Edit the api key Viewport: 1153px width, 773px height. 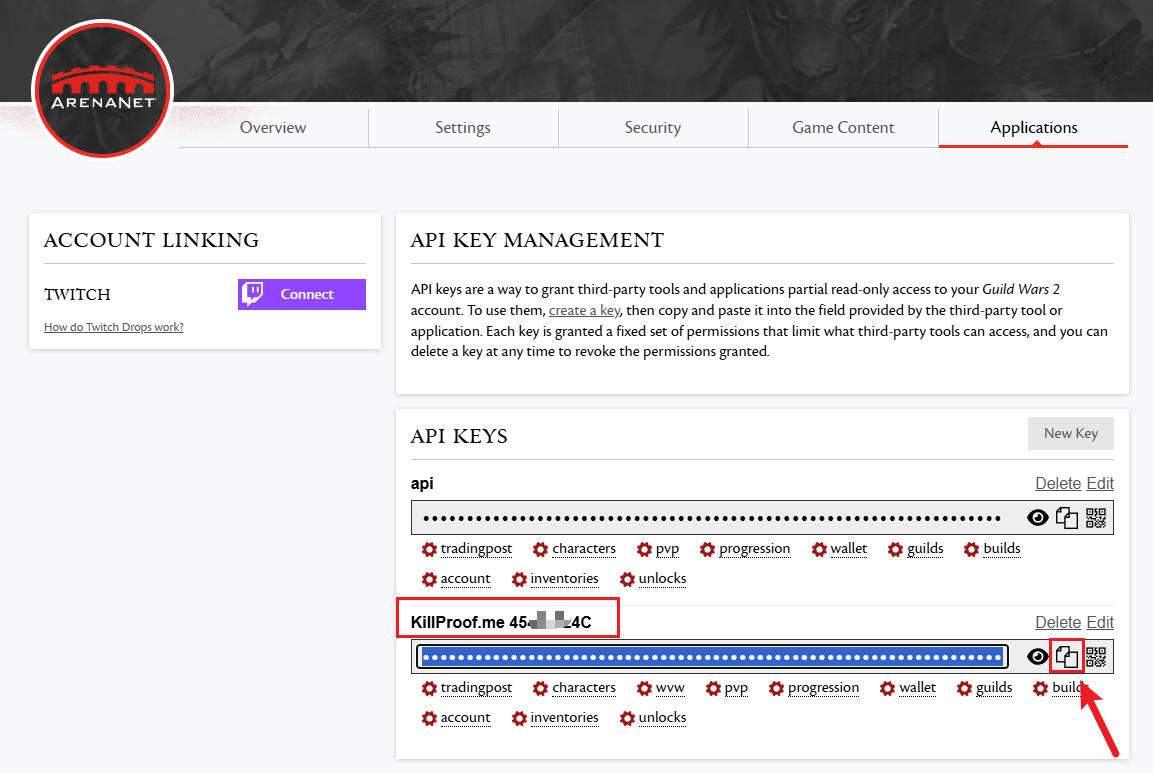point(1100,483)
